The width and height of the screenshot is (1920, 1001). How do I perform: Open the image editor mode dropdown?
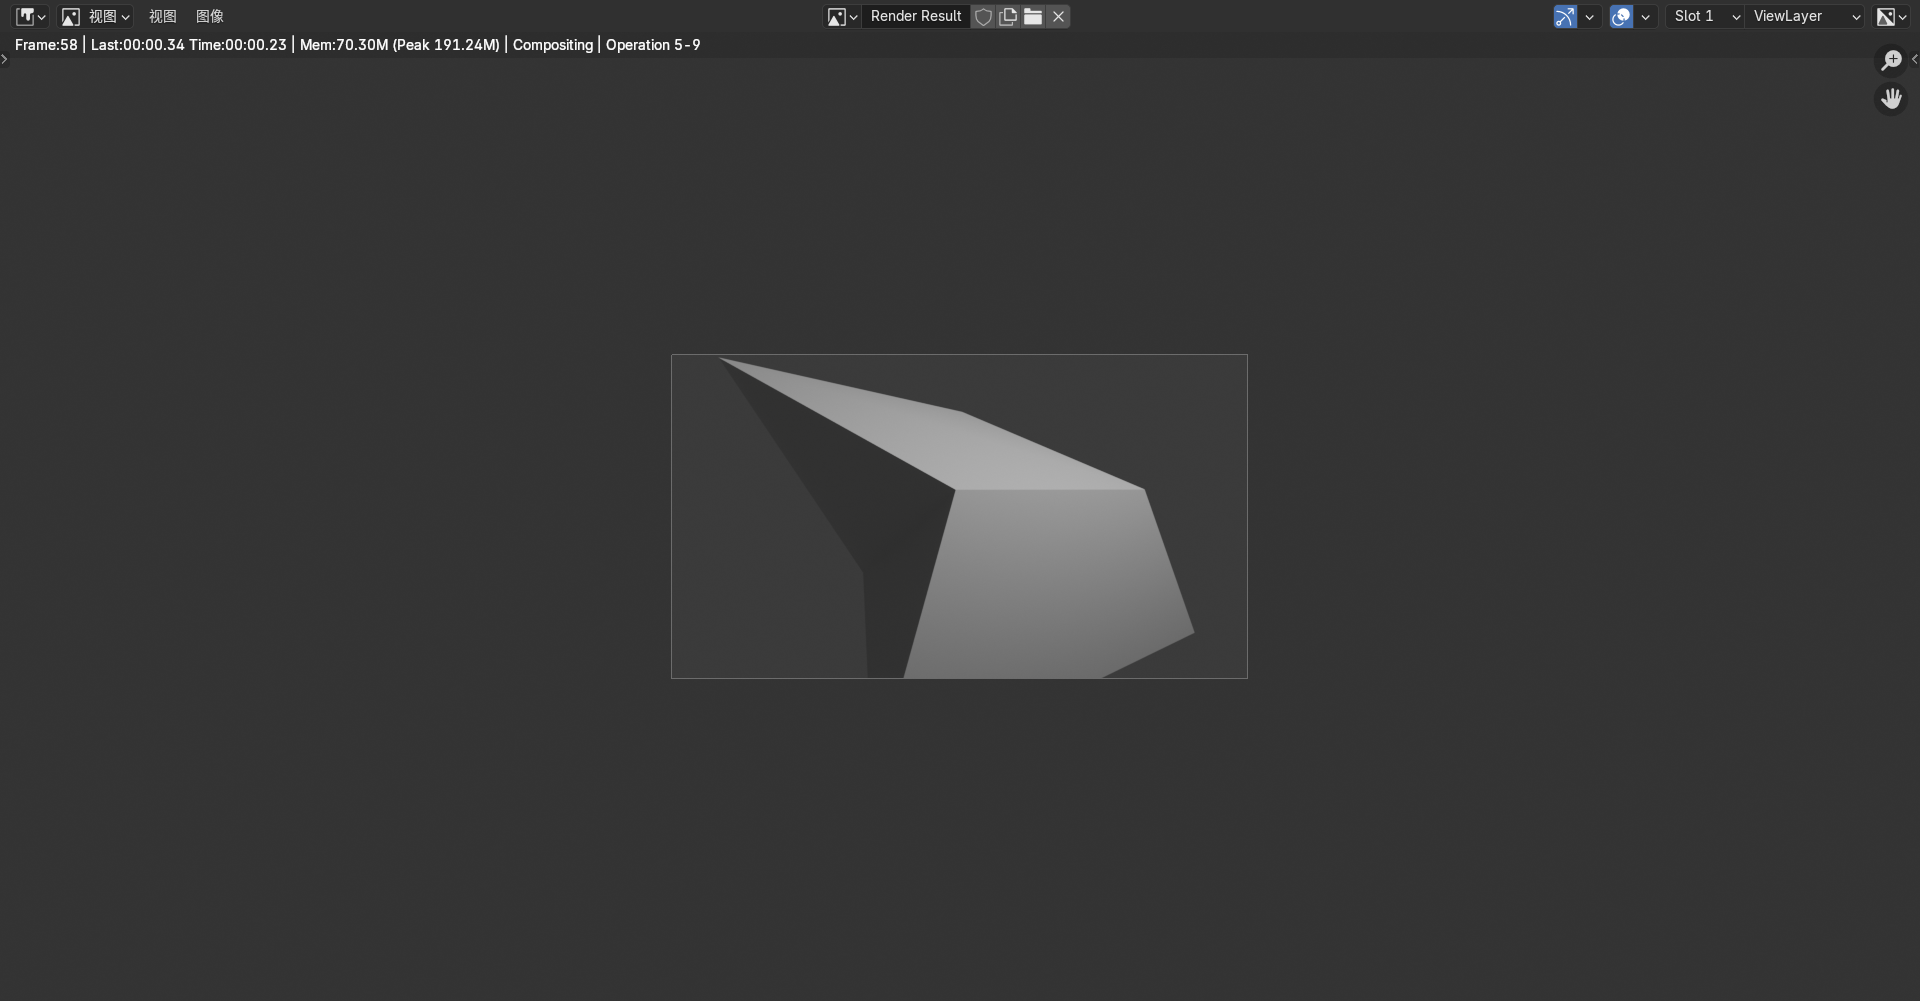coord(96,16)
